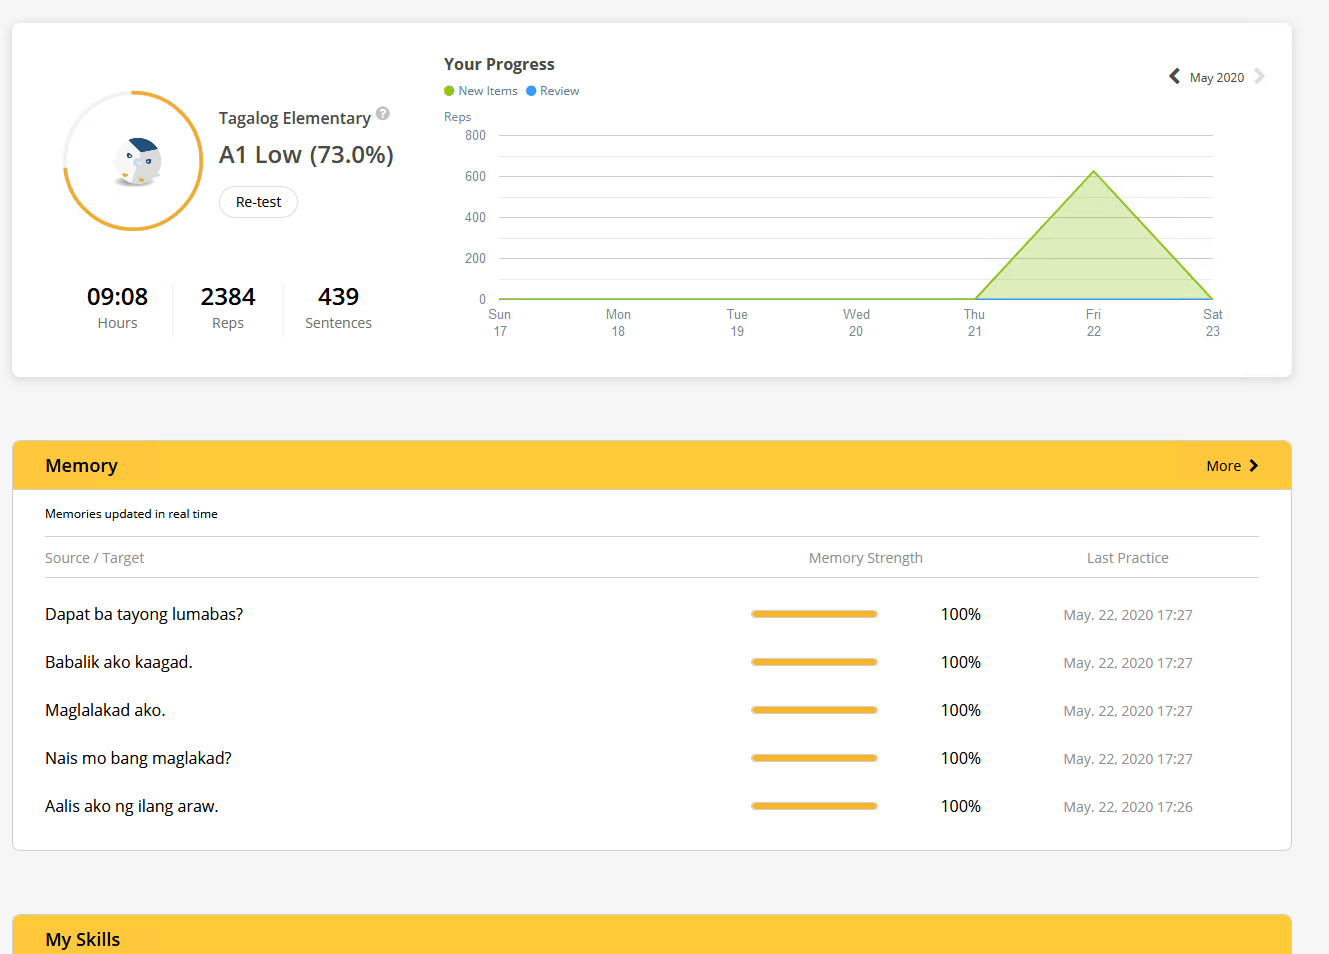The width and height of the screenshot is (1329, 954).
Task: Click the Re-test button
Action: [x=258, y=202]
